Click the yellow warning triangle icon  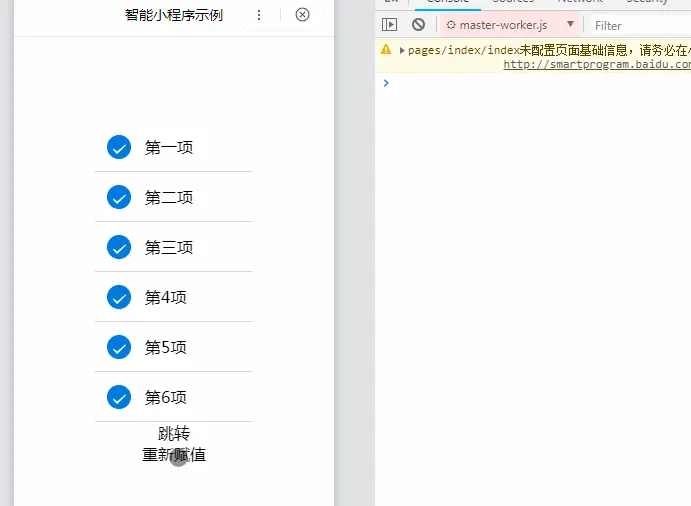(386, 49)
